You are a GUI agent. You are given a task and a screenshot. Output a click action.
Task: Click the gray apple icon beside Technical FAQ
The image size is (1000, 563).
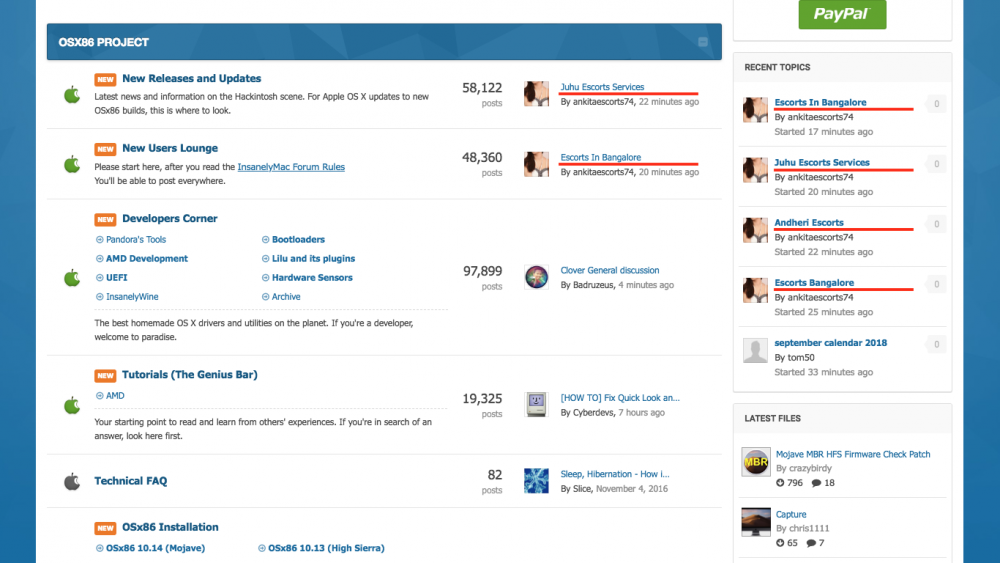point(72,481)
